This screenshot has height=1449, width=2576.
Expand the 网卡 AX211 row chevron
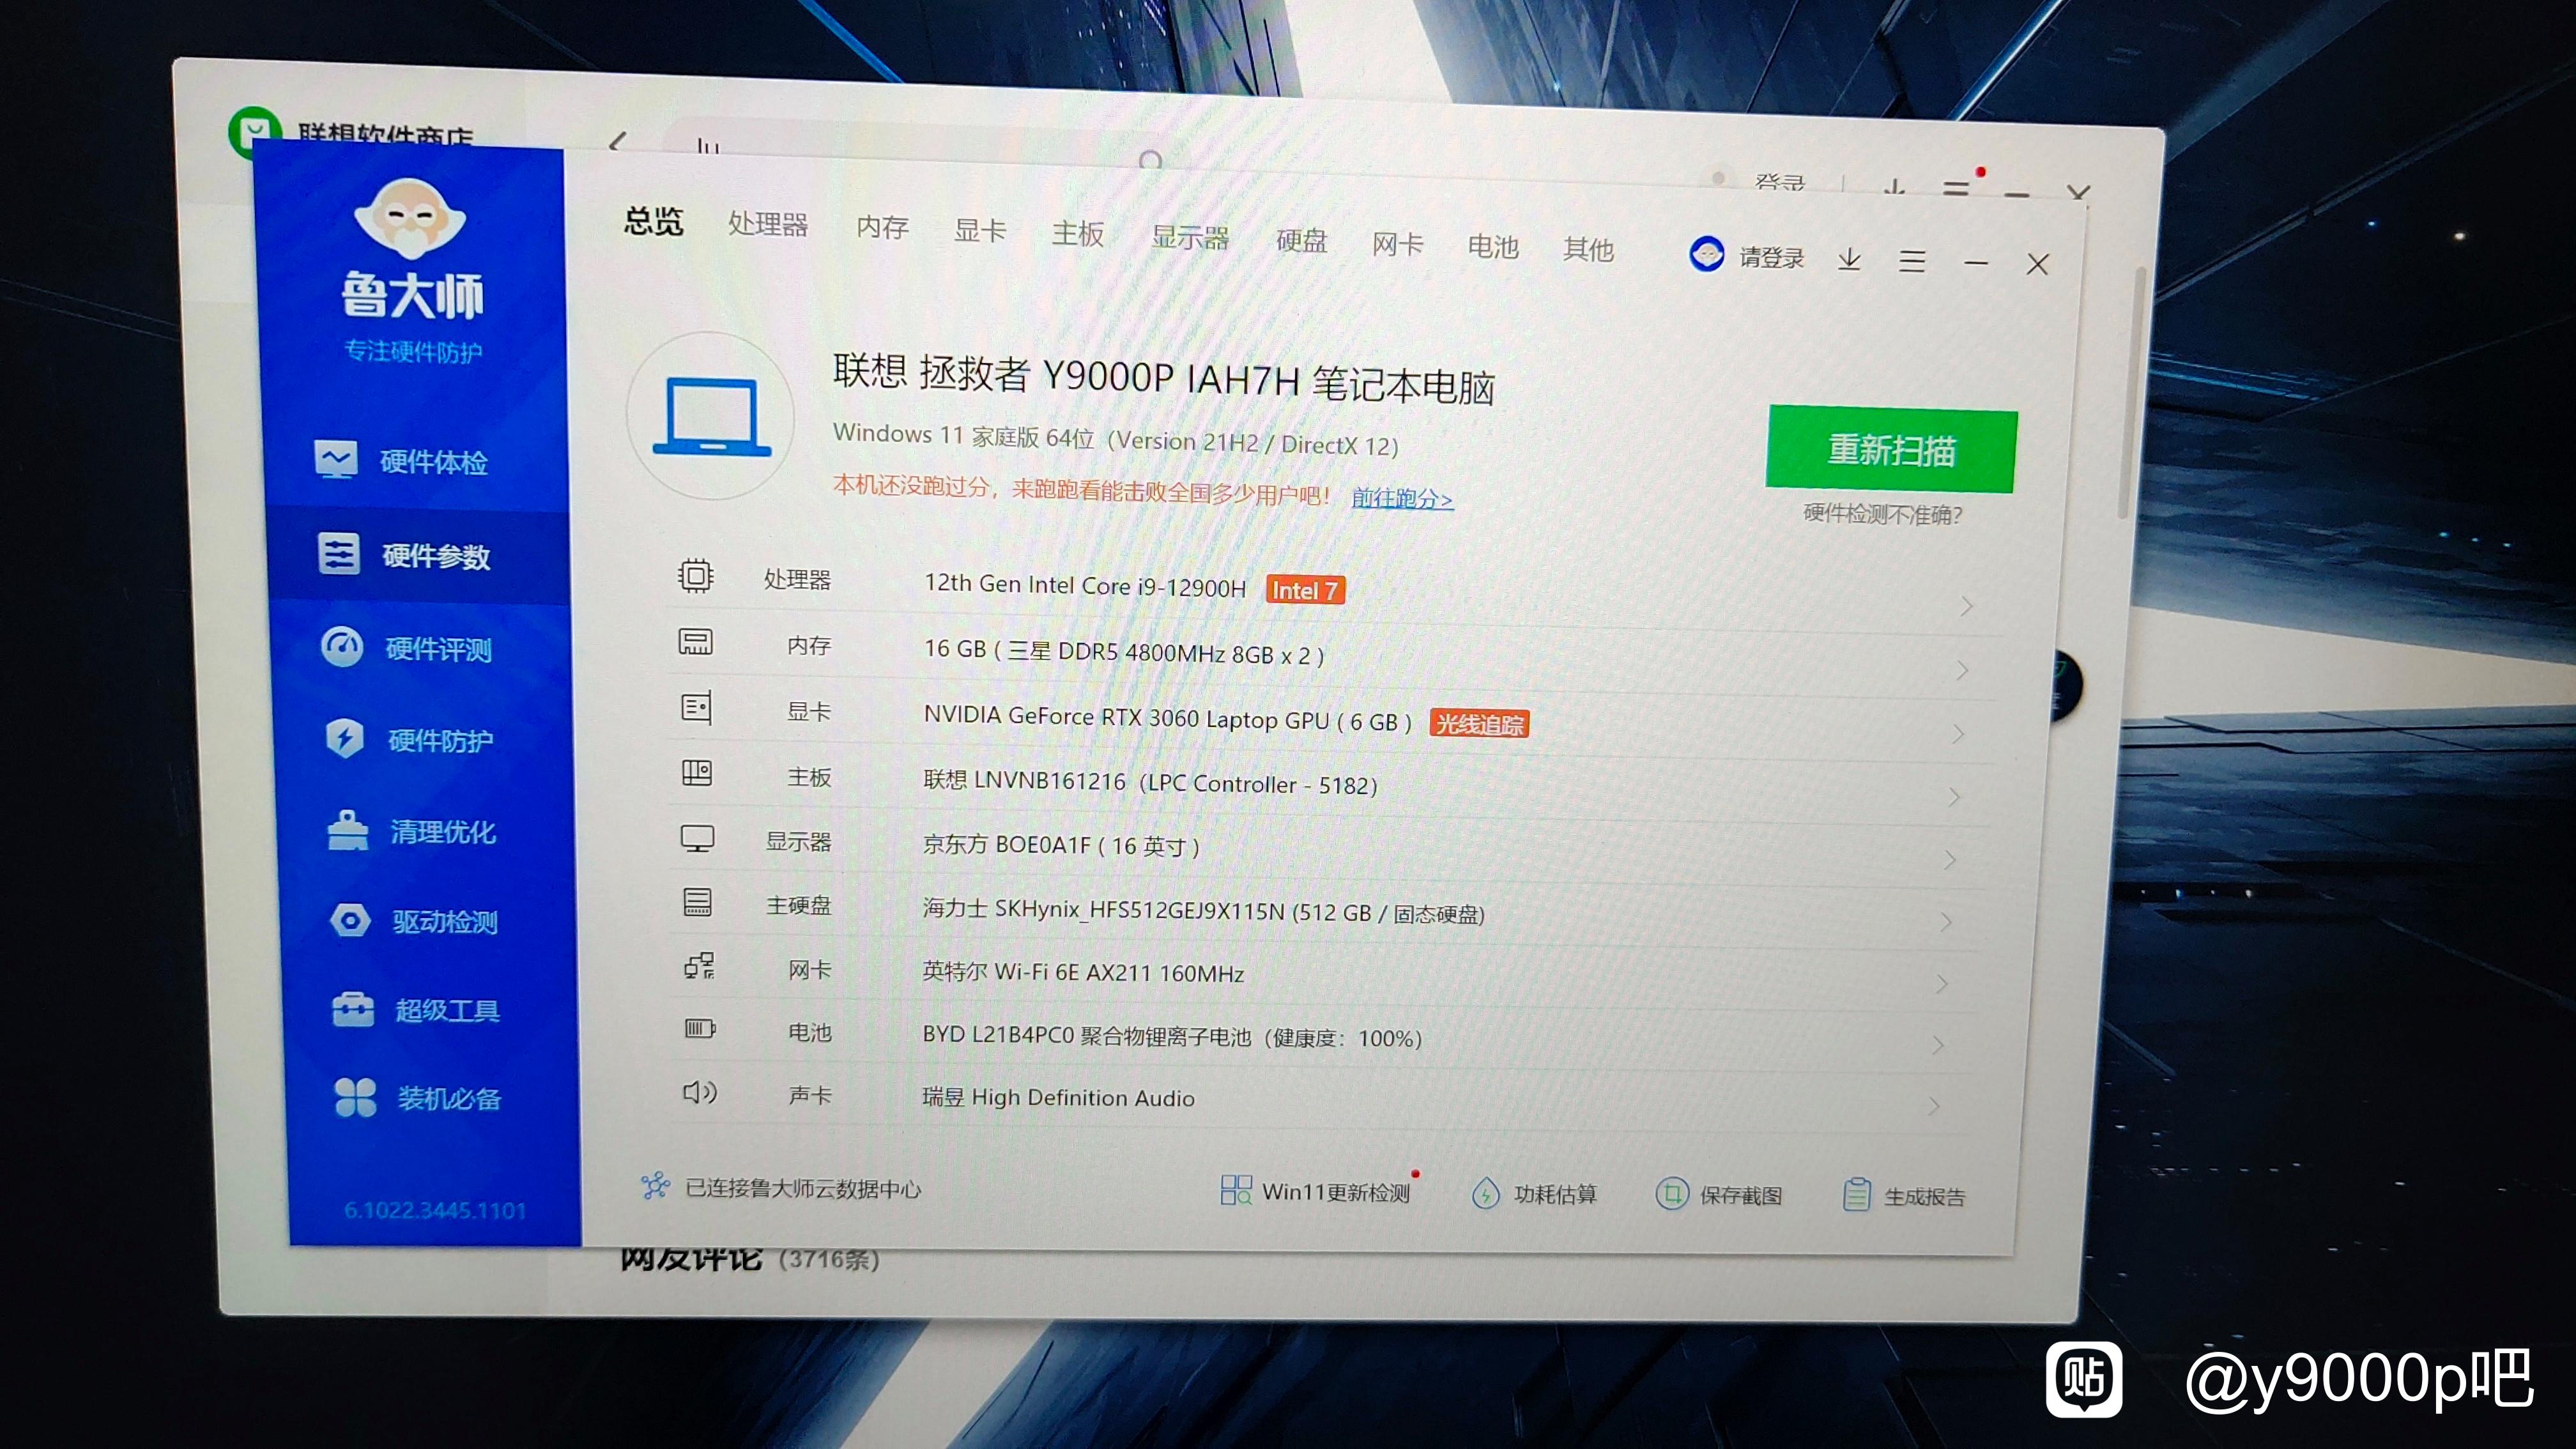pyautogui.click(x=1942, y=984)
